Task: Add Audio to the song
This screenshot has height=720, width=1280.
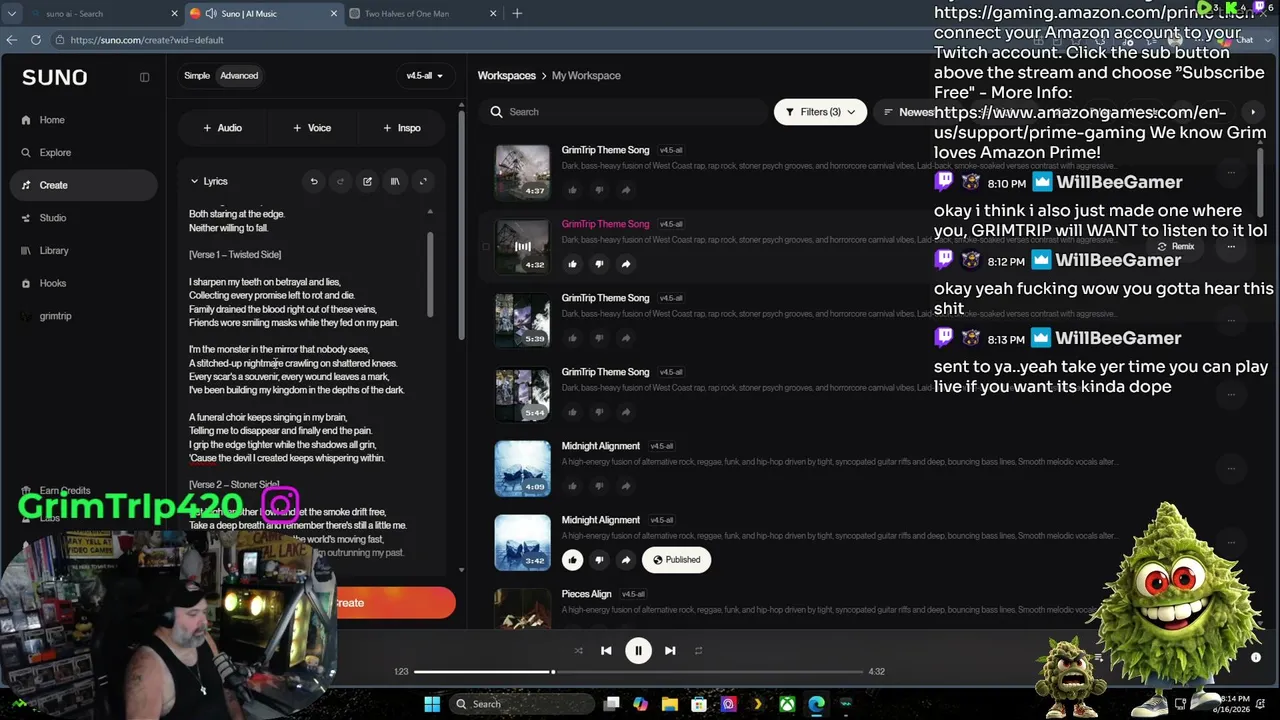Action: (222, 128)
